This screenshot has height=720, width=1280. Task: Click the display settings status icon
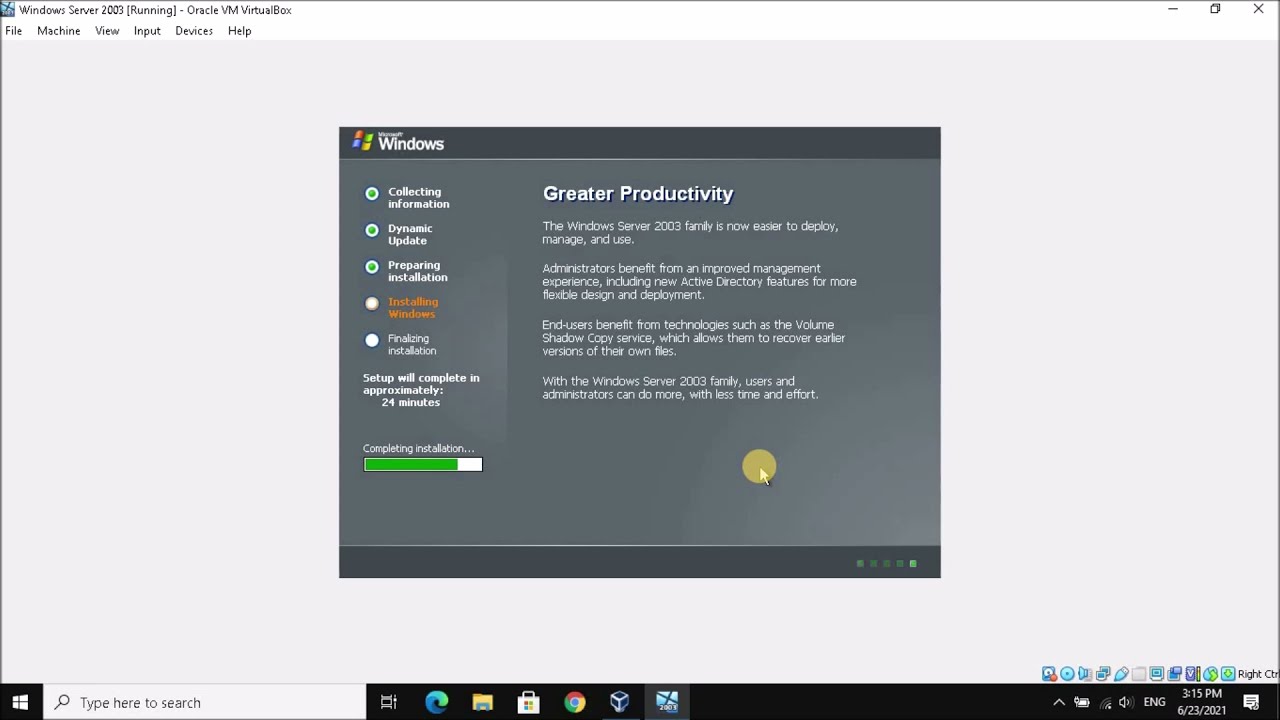point(1157,674)
